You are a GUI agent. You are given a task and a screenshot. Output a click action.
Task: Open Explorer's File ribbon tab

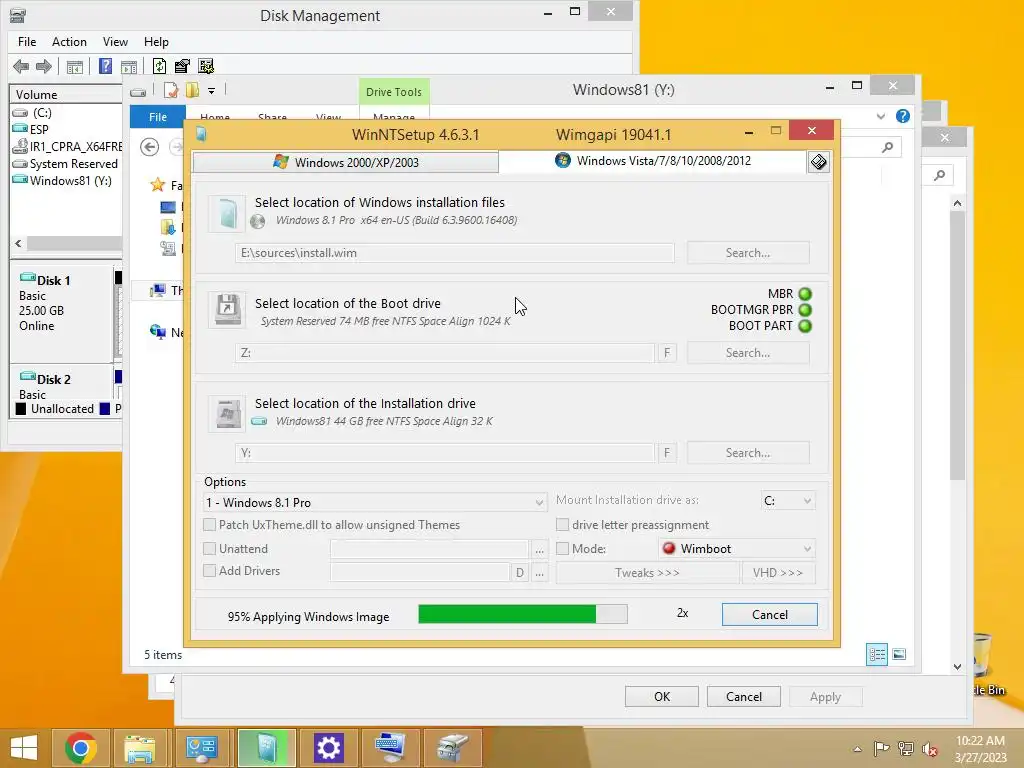157,117
